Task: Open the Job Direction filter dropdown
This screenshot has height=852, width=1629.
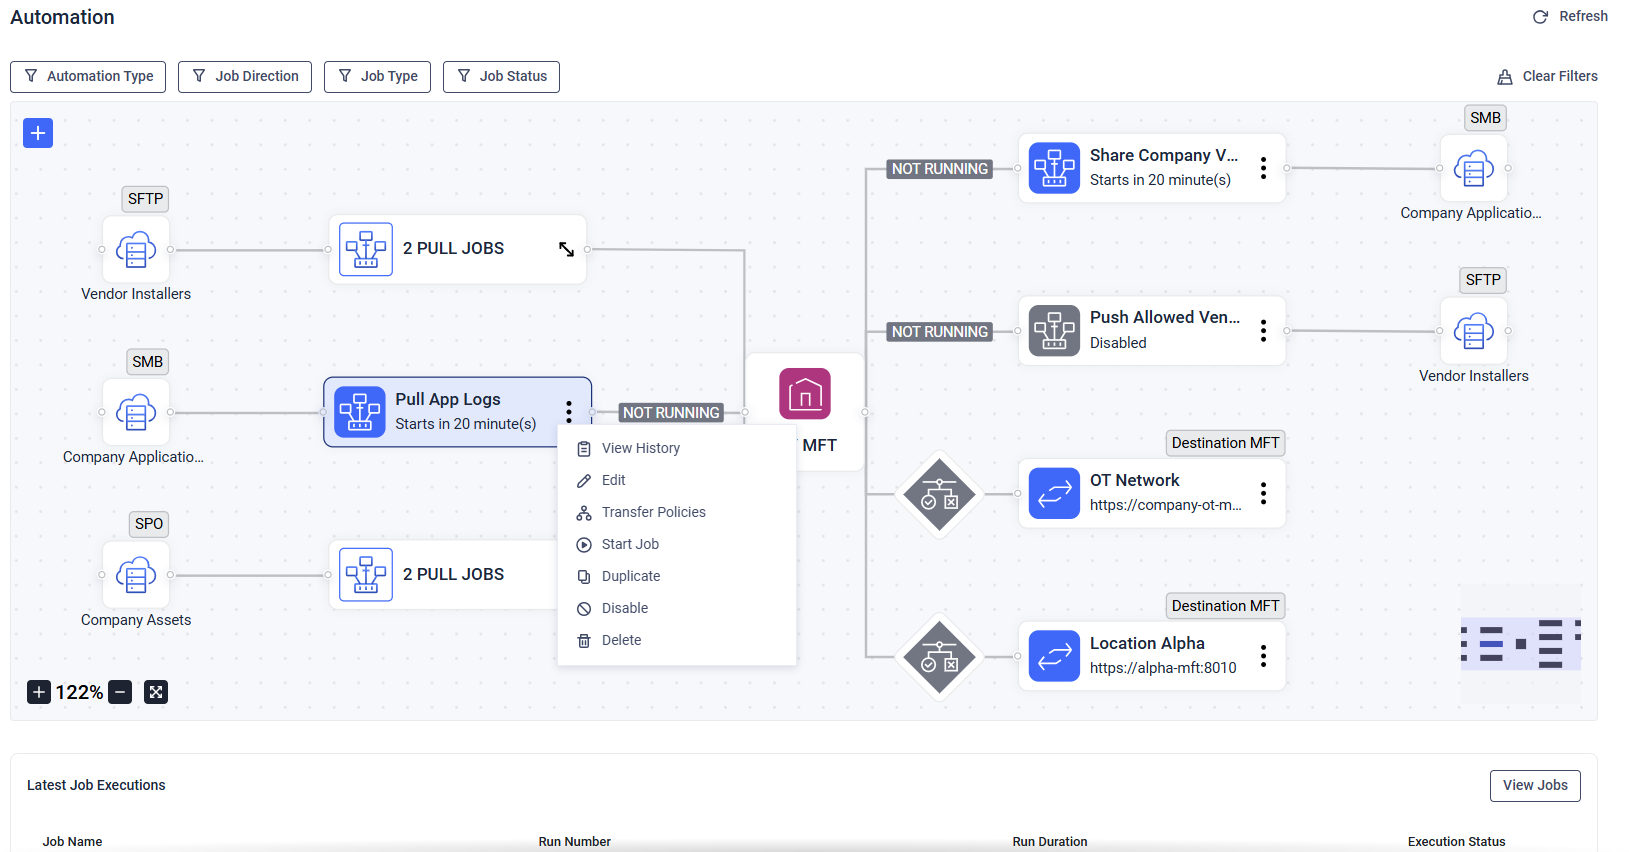Action: pyautogui.click(x=245, y=77)
